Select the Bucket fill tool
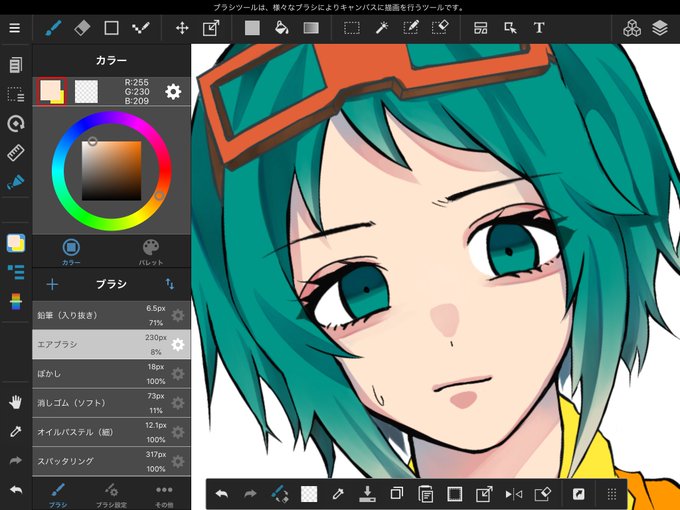The height and width of the screenshot is (510, 680). pyautogui.click(x=282, y=28)
